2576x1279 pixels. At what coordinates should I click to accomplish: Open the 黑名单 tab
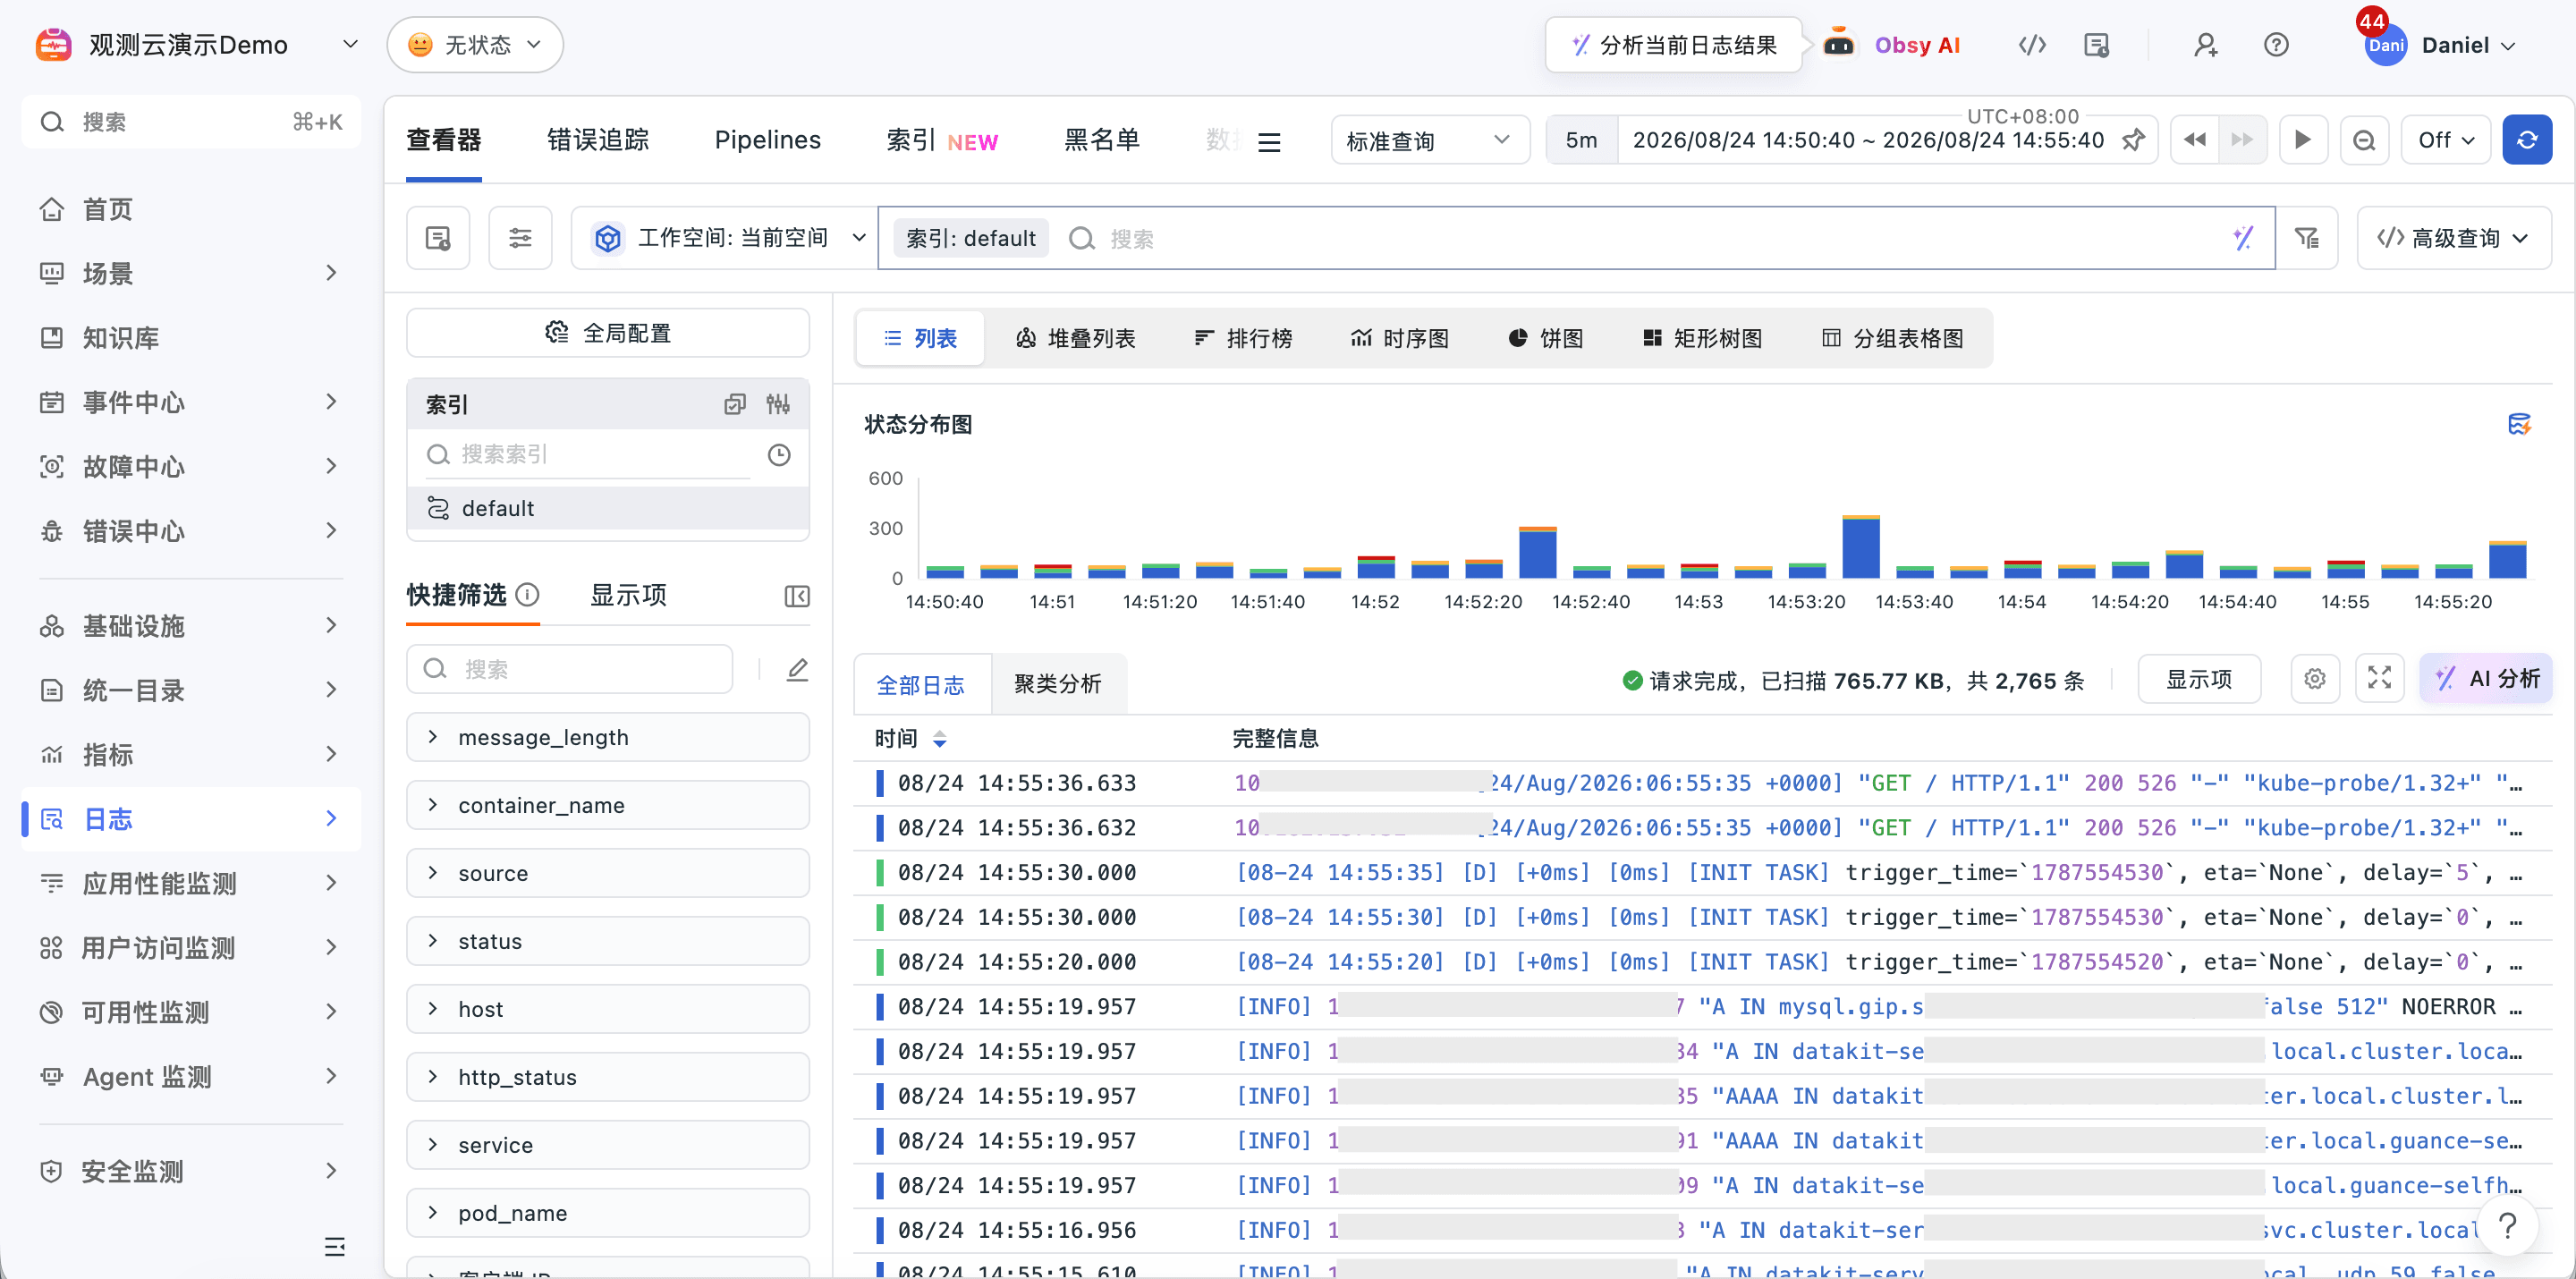[x=1102, y=140]
